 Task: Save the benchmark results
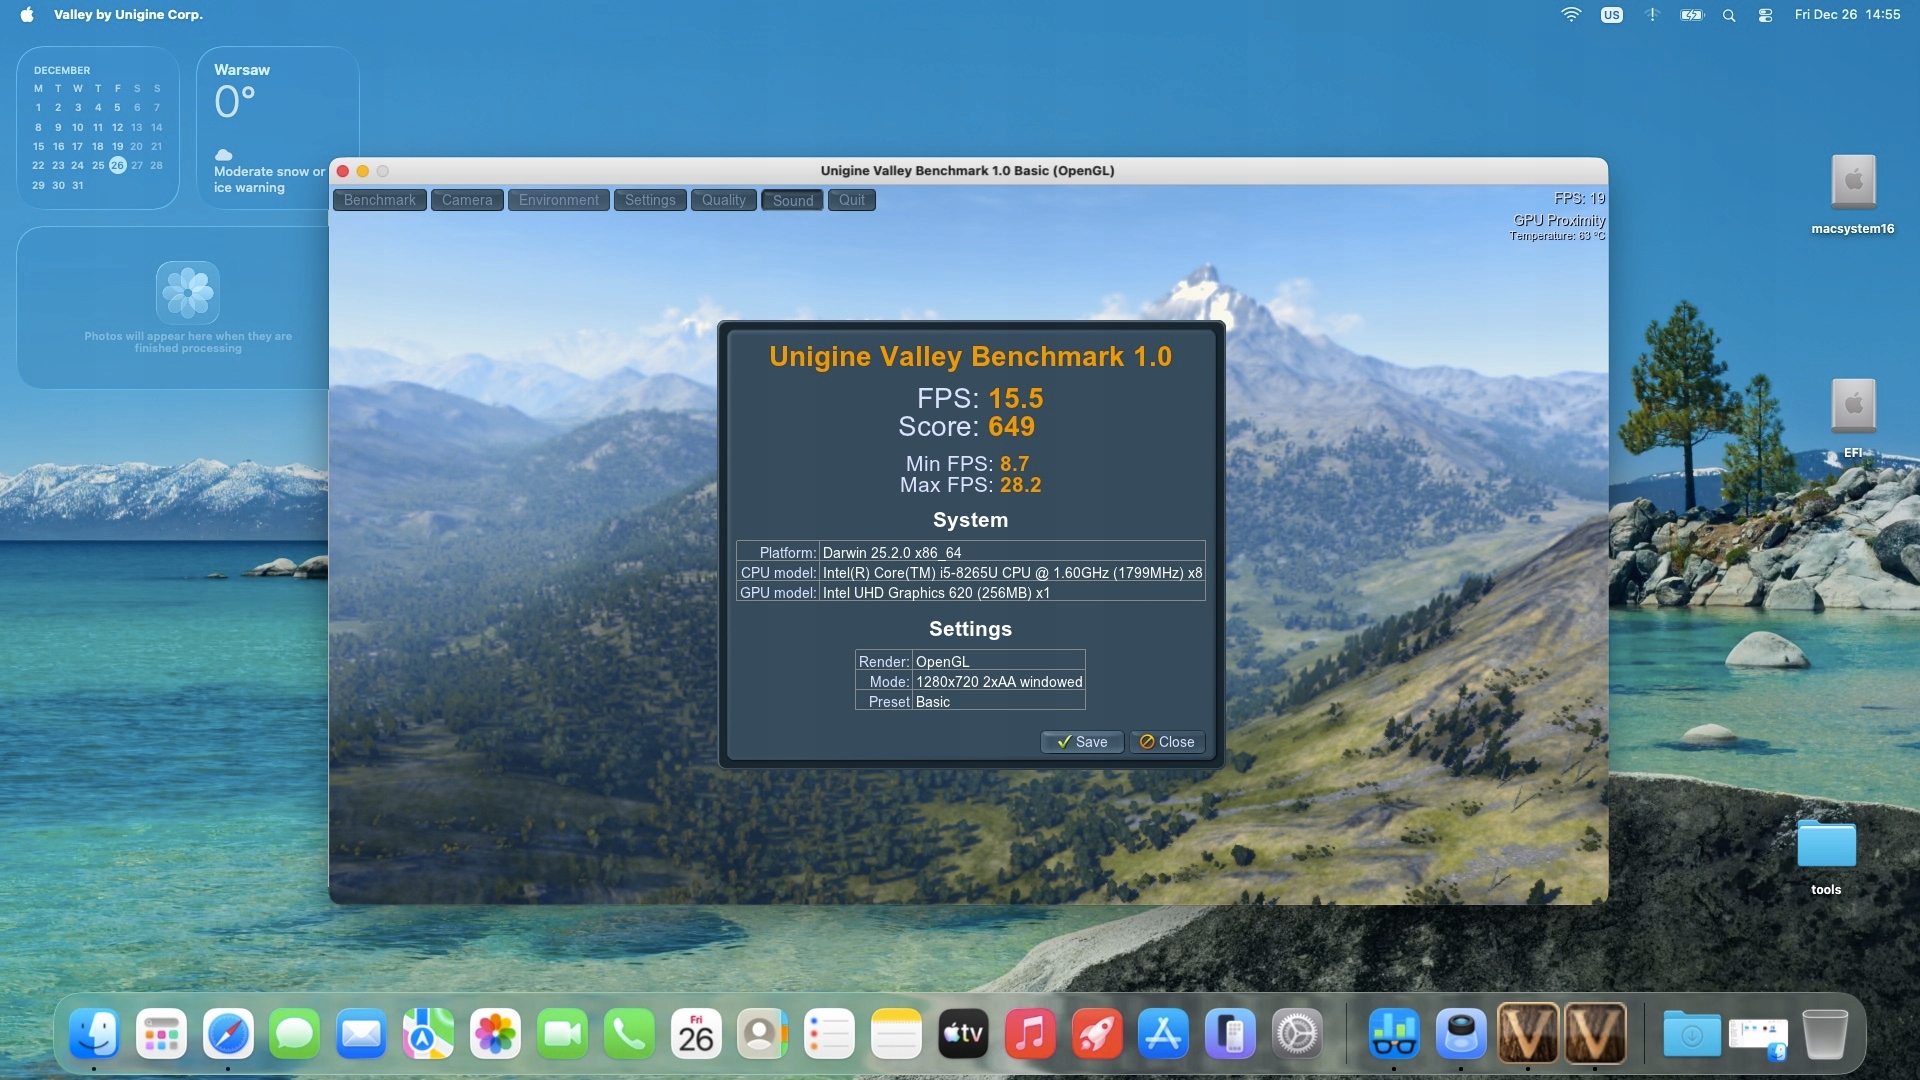pyautogui.click(x=1082, y=742)
